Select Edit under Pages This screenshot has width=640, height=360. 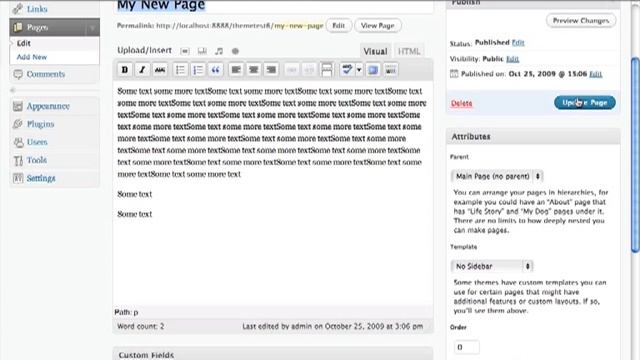click(24, 43)
